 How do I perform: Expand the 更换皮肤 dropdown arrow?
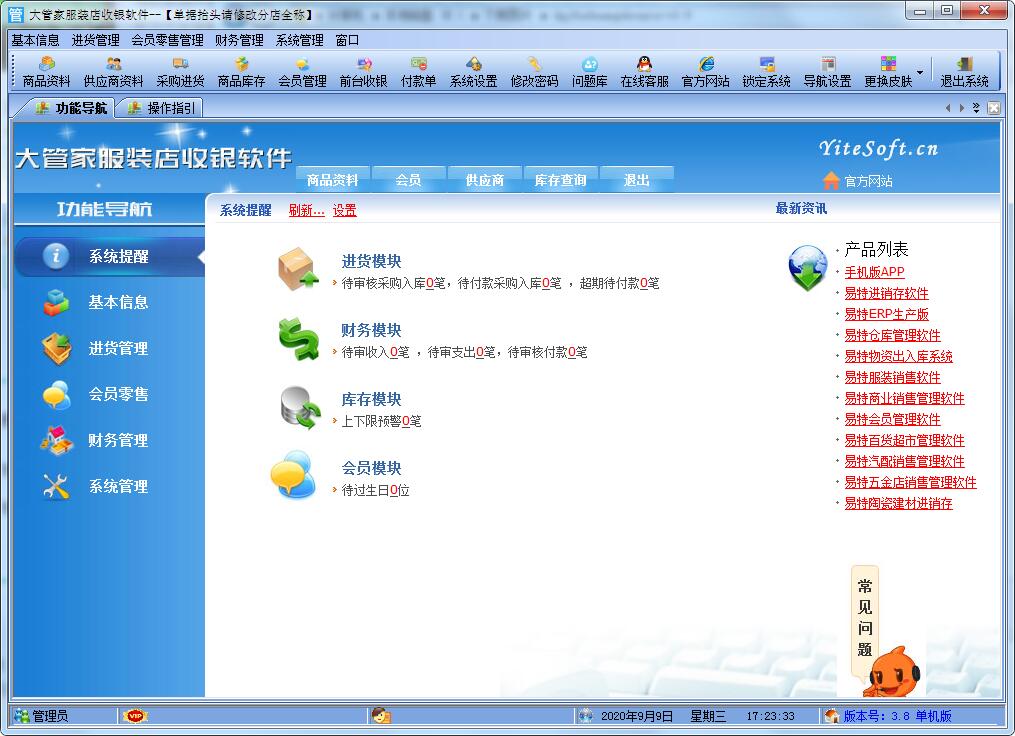coord(920,72)
